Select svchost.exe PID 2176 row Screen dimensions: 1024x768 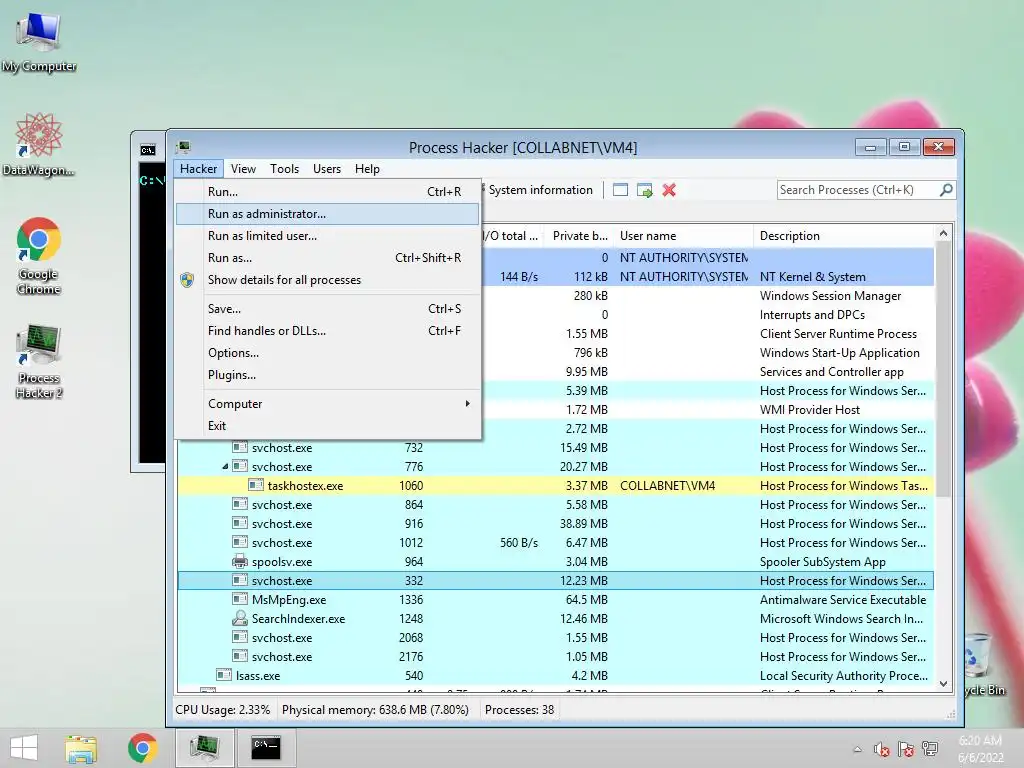(x=555, y=656)
